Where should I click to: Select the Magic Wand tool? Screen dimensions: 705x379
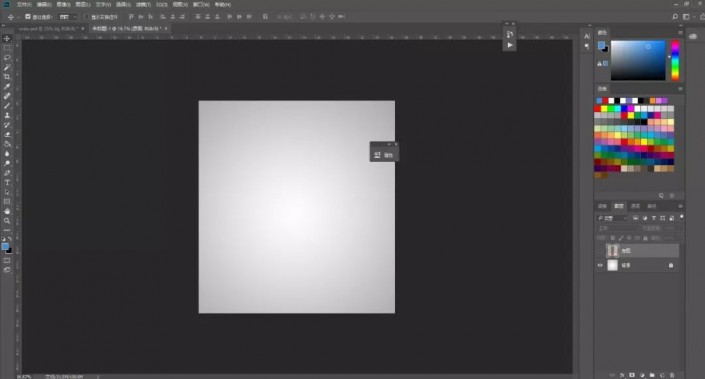[7, 67]
